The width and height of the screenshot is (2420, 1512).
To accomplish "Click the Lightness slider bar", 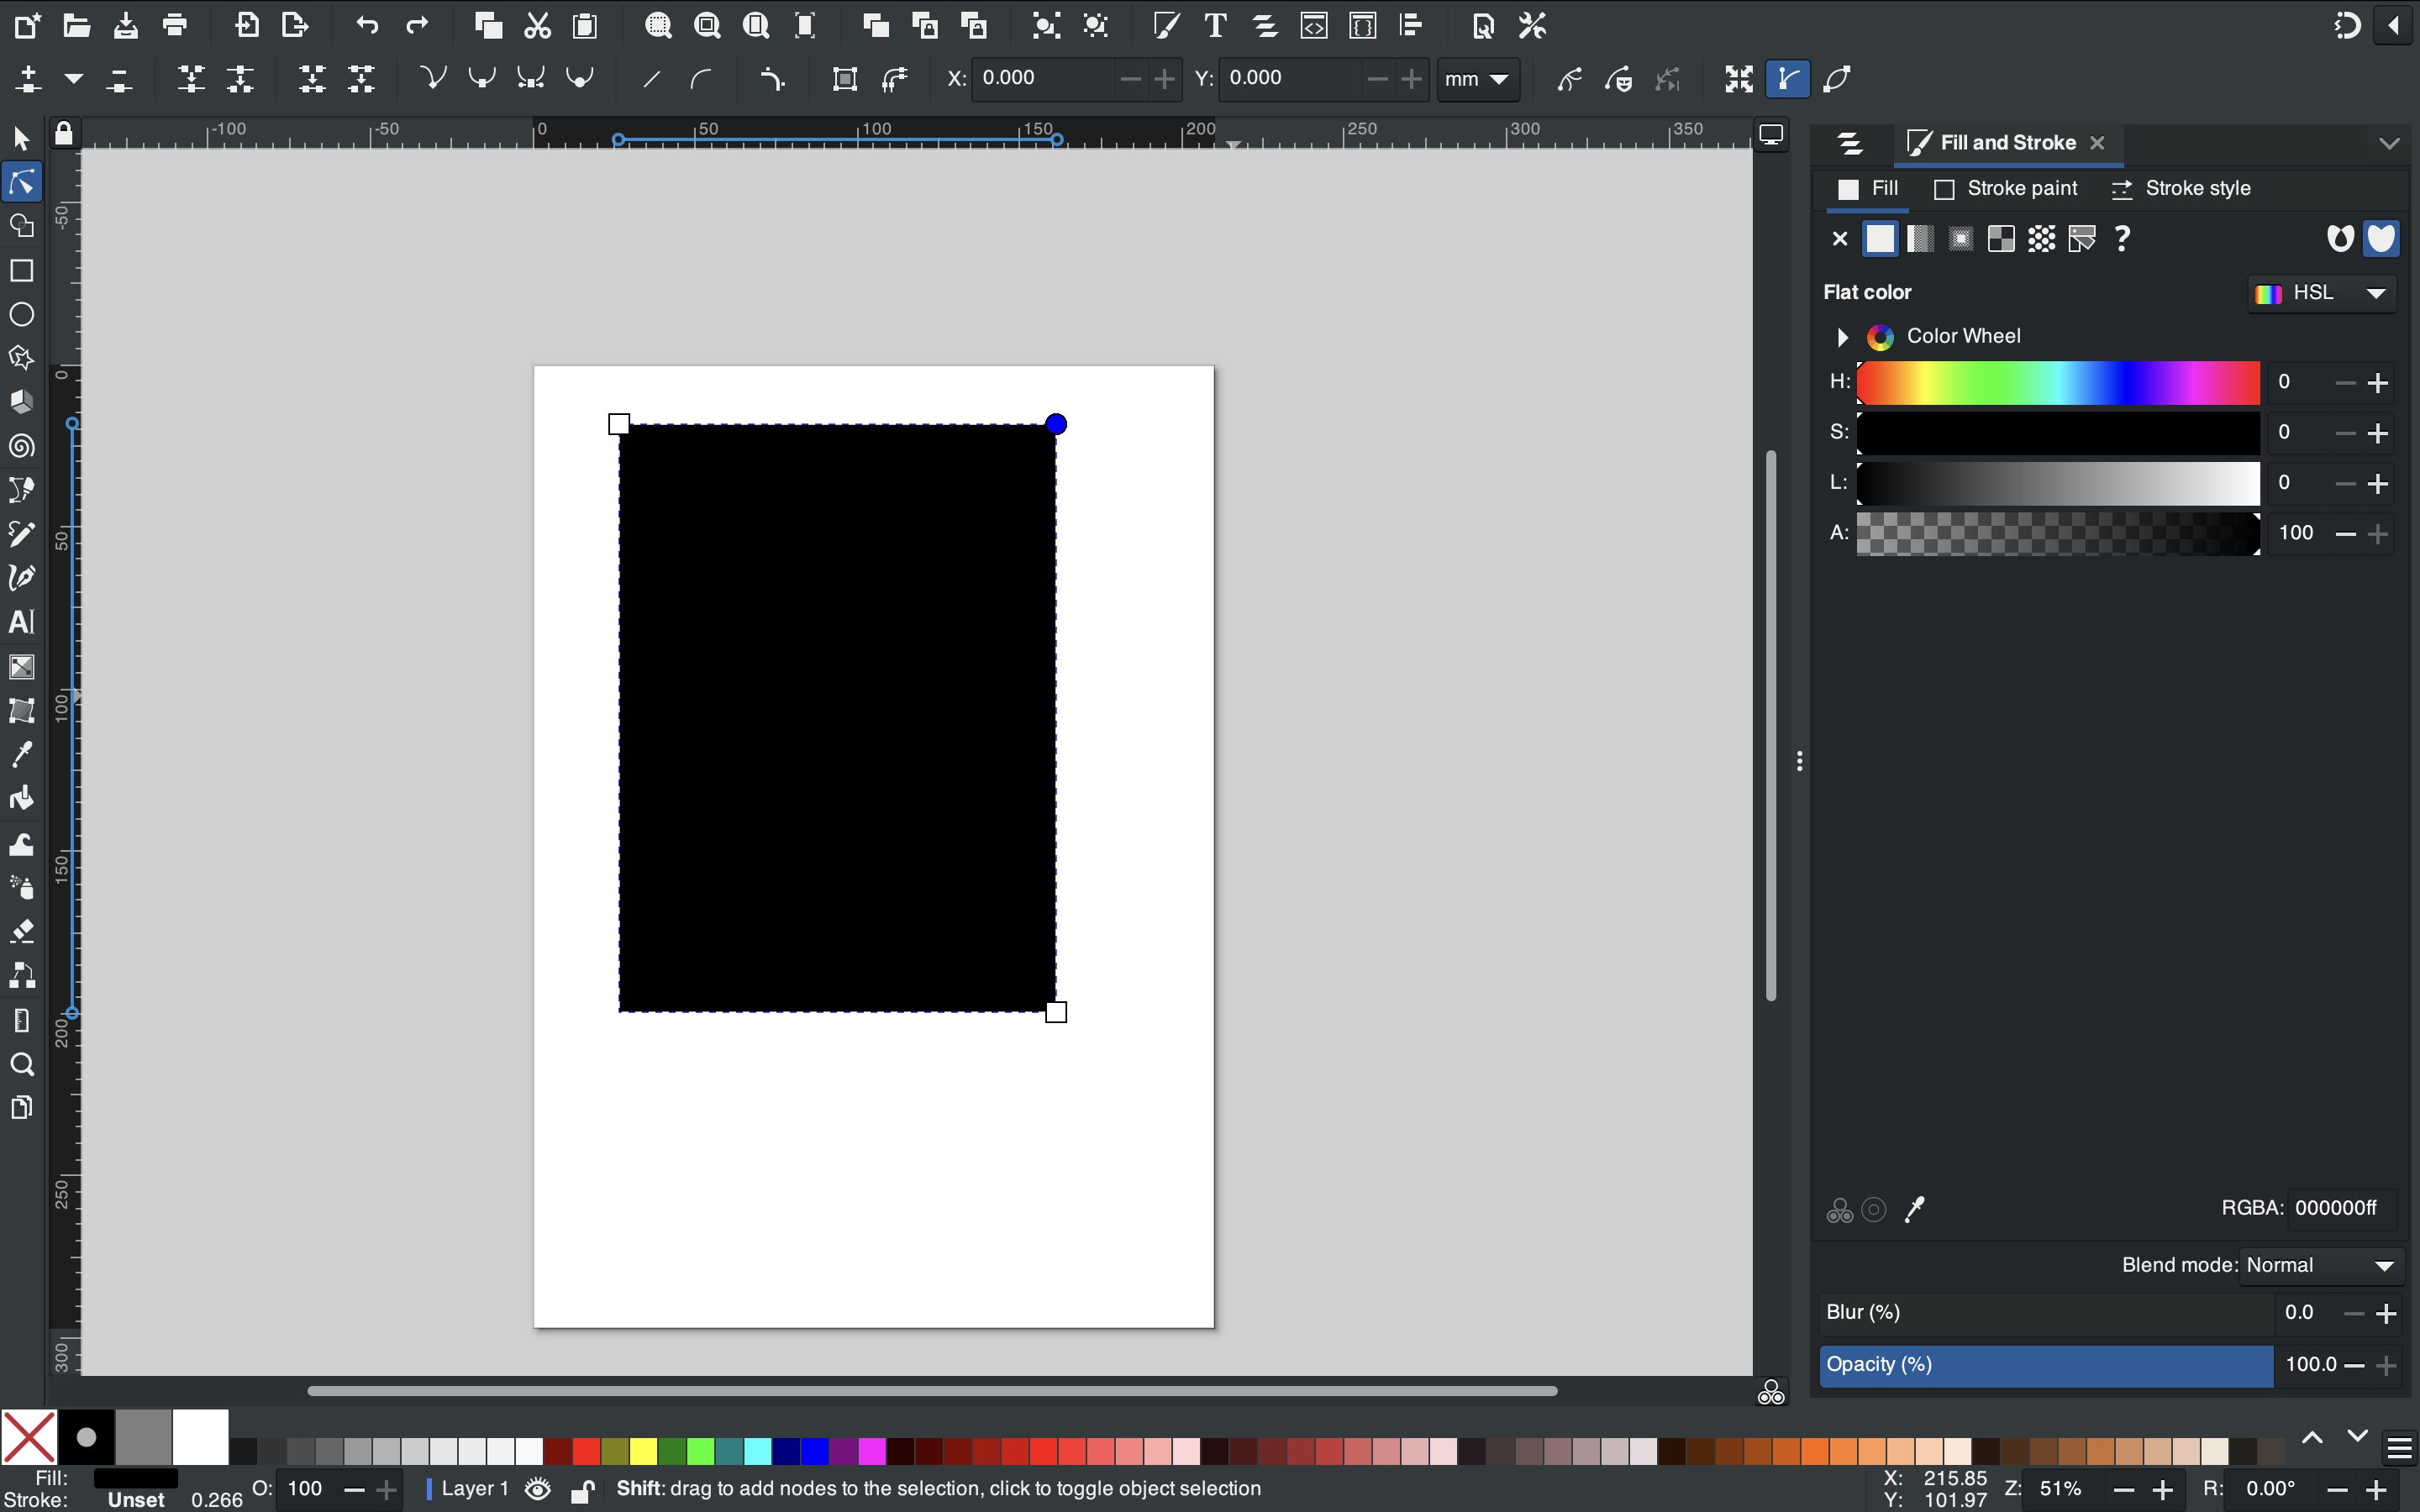I will (2058, 484).
